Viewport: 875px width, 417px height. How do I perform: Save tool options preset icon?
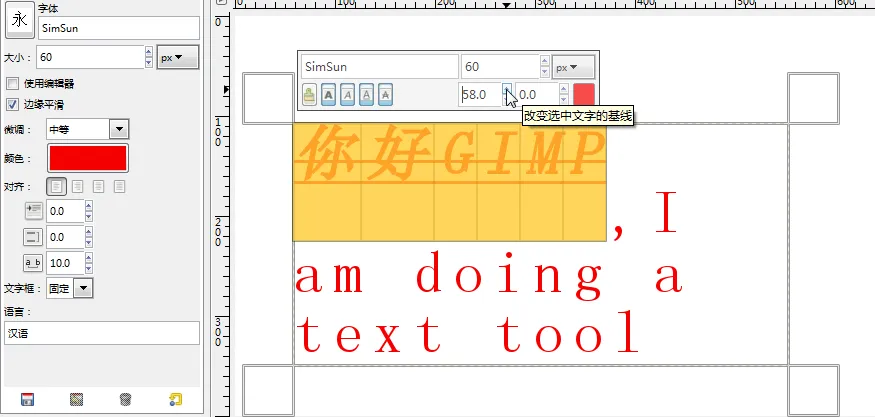[27, 400]
